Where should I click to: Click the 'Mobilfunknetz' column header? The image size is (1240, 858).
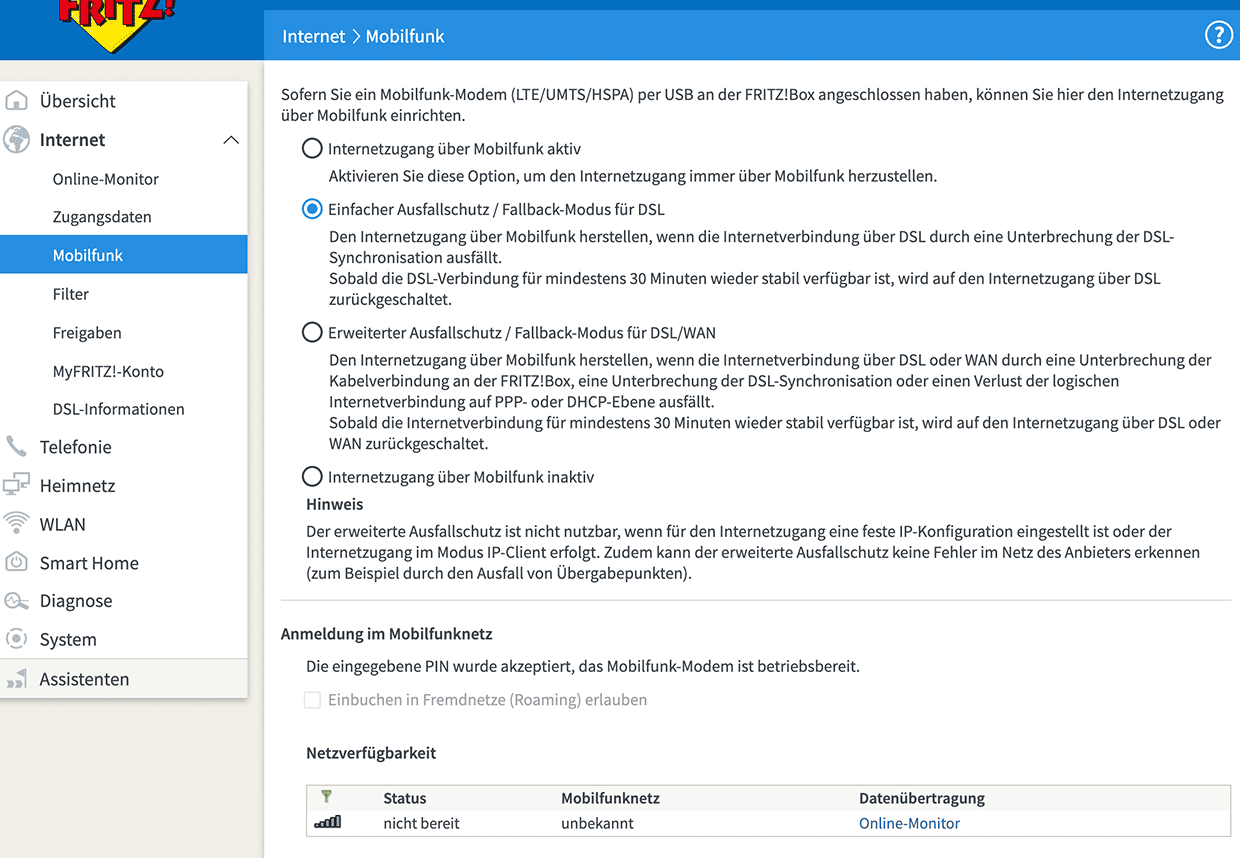point(610,798)
